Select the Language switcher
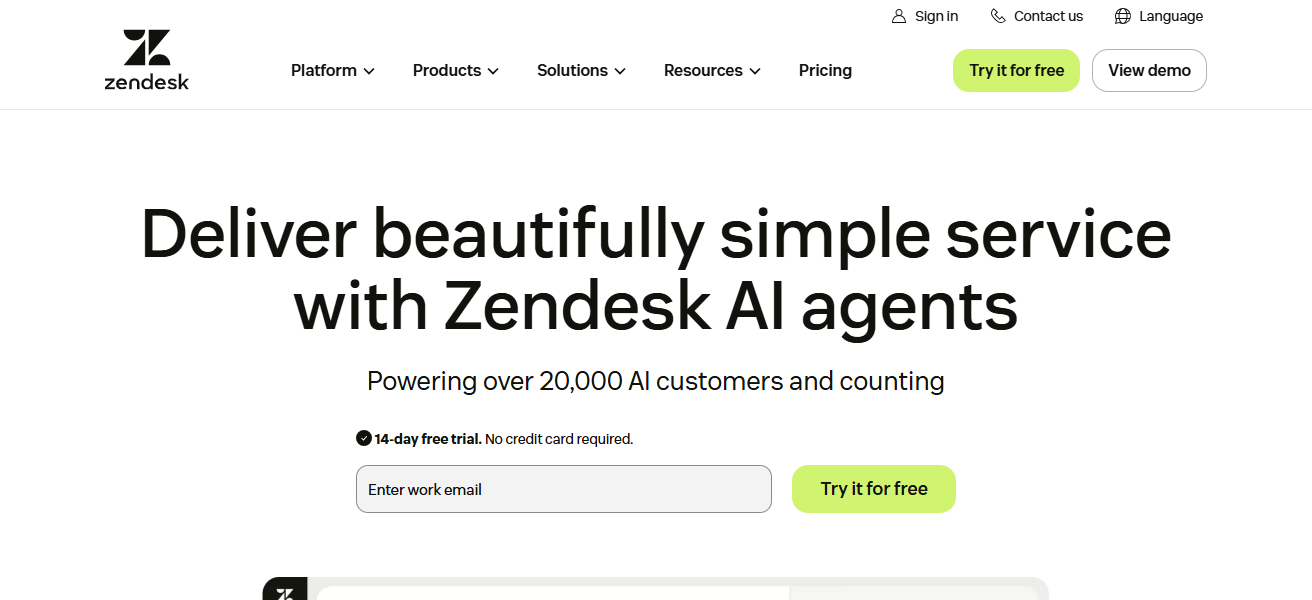The height and width of the screenshot is (600, 1312). 1170,15
